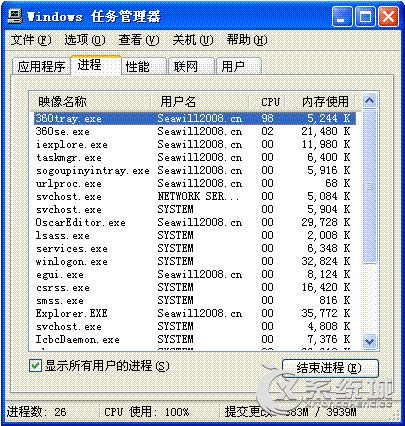Image resolution: width=405 pixels, height=426 pixels.
Task: Maximize the Task Manager window
Action: click(365, 16)
